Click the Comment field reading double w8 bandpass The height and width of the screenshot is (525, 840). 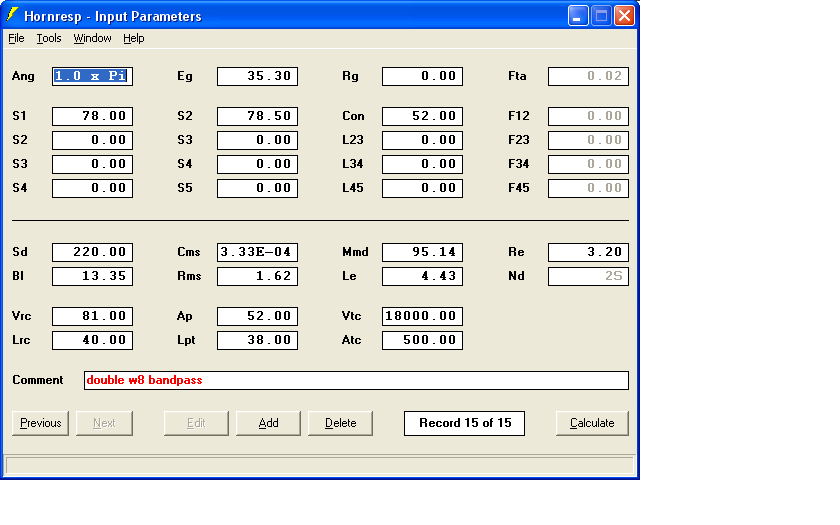click(356, 380)
